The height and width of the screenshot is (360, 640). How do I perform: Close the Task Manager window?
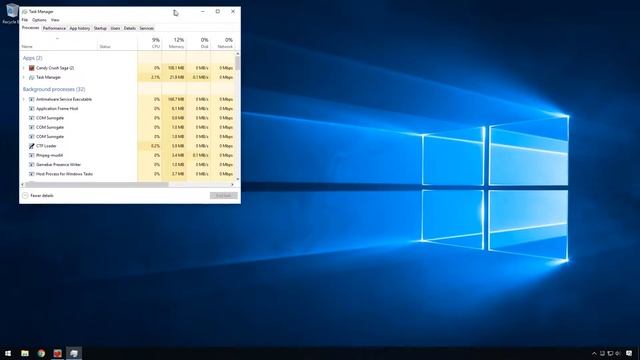[x=233, y=11]
